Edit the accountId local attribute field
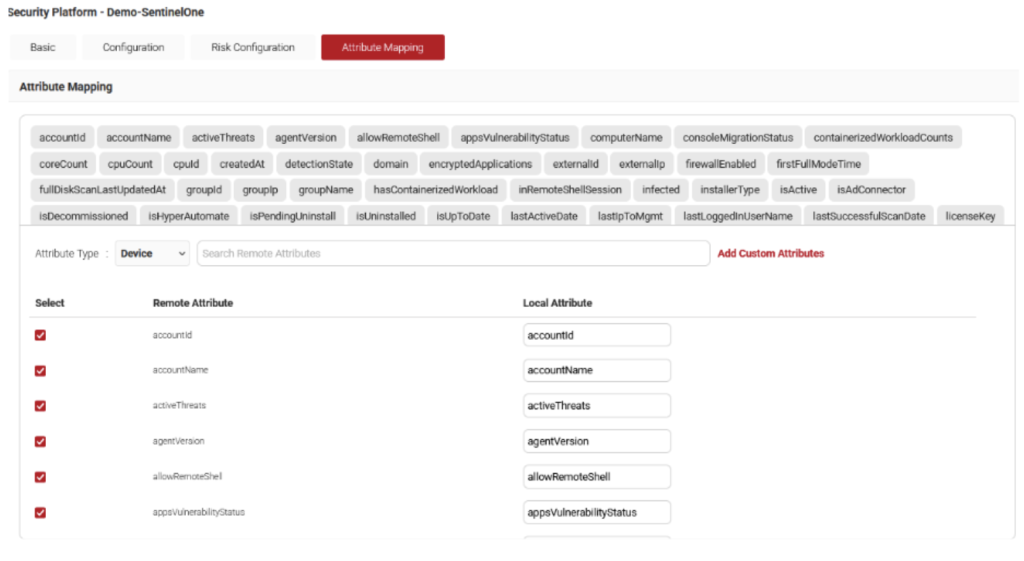1024x561 pixels. pos(596,335)
